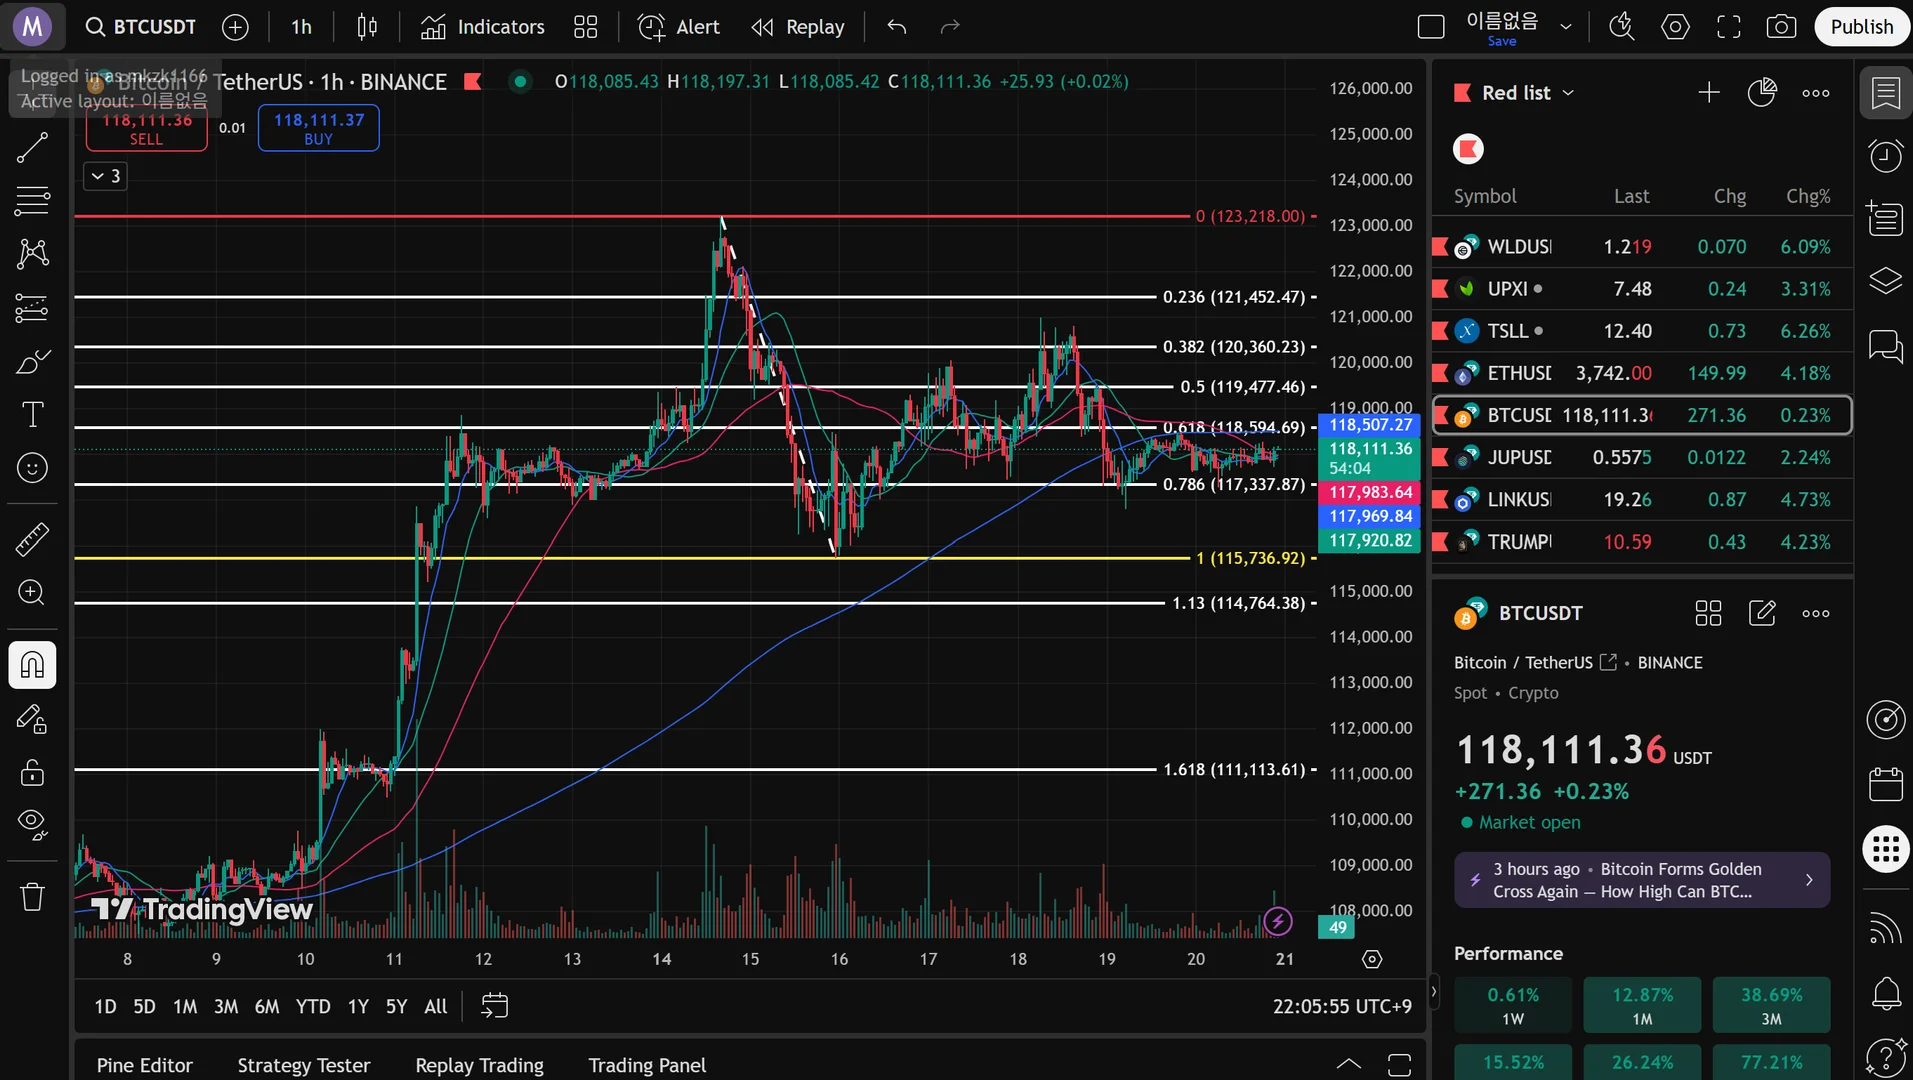Open the Pine Editor tab

144,1065
